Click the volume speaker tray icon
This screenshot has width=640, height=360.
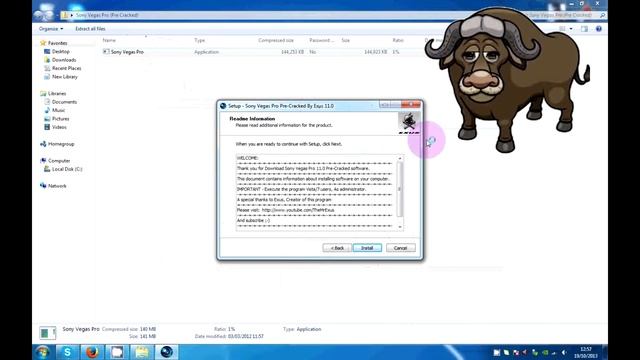tap(564, 352)
